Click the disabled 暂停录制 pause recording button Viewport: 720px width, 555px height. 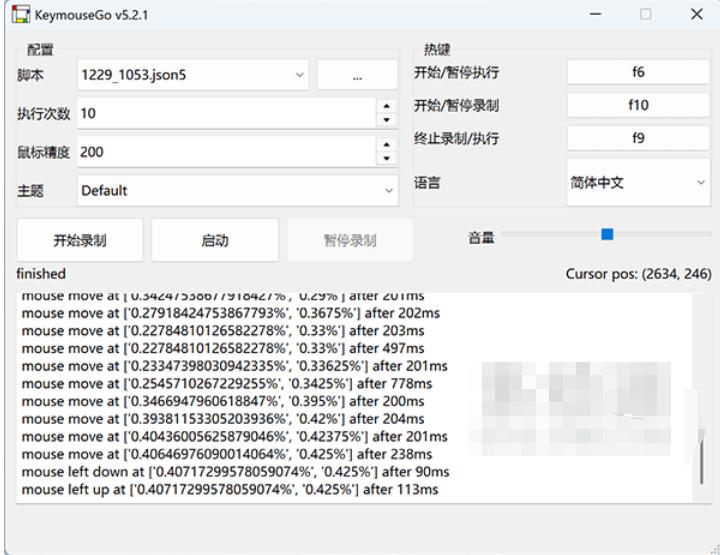pos(350,240)
